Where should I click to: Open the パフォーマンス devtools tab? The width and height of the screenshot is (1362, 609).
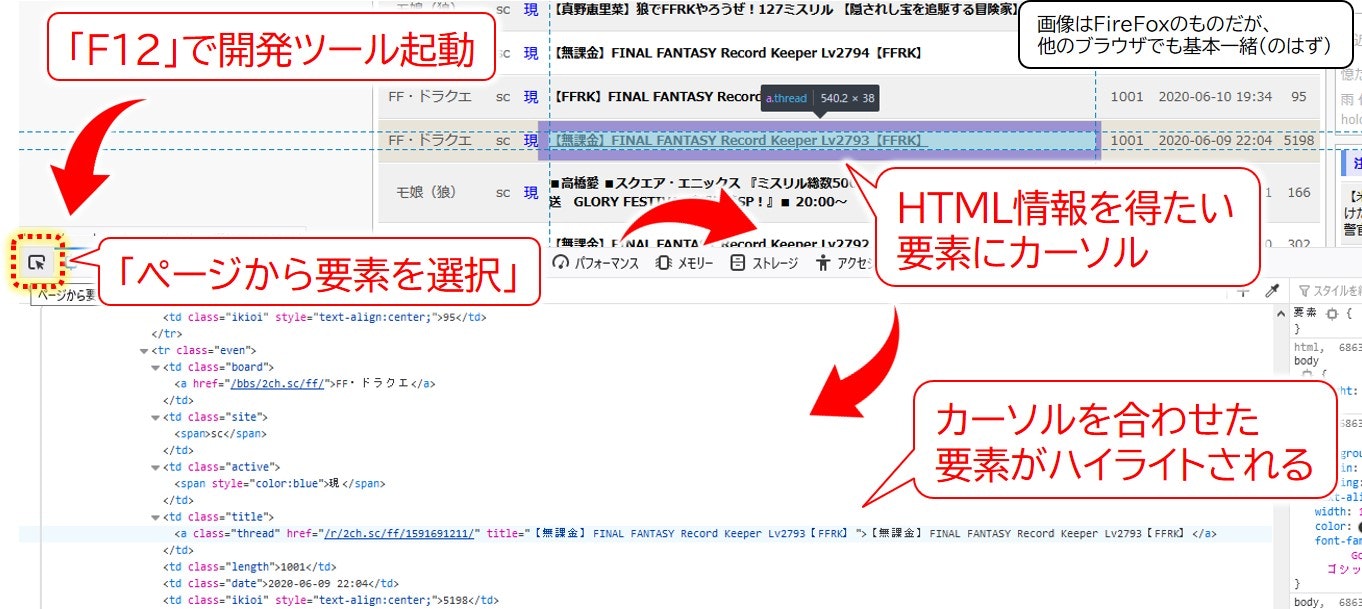(595, 263)
